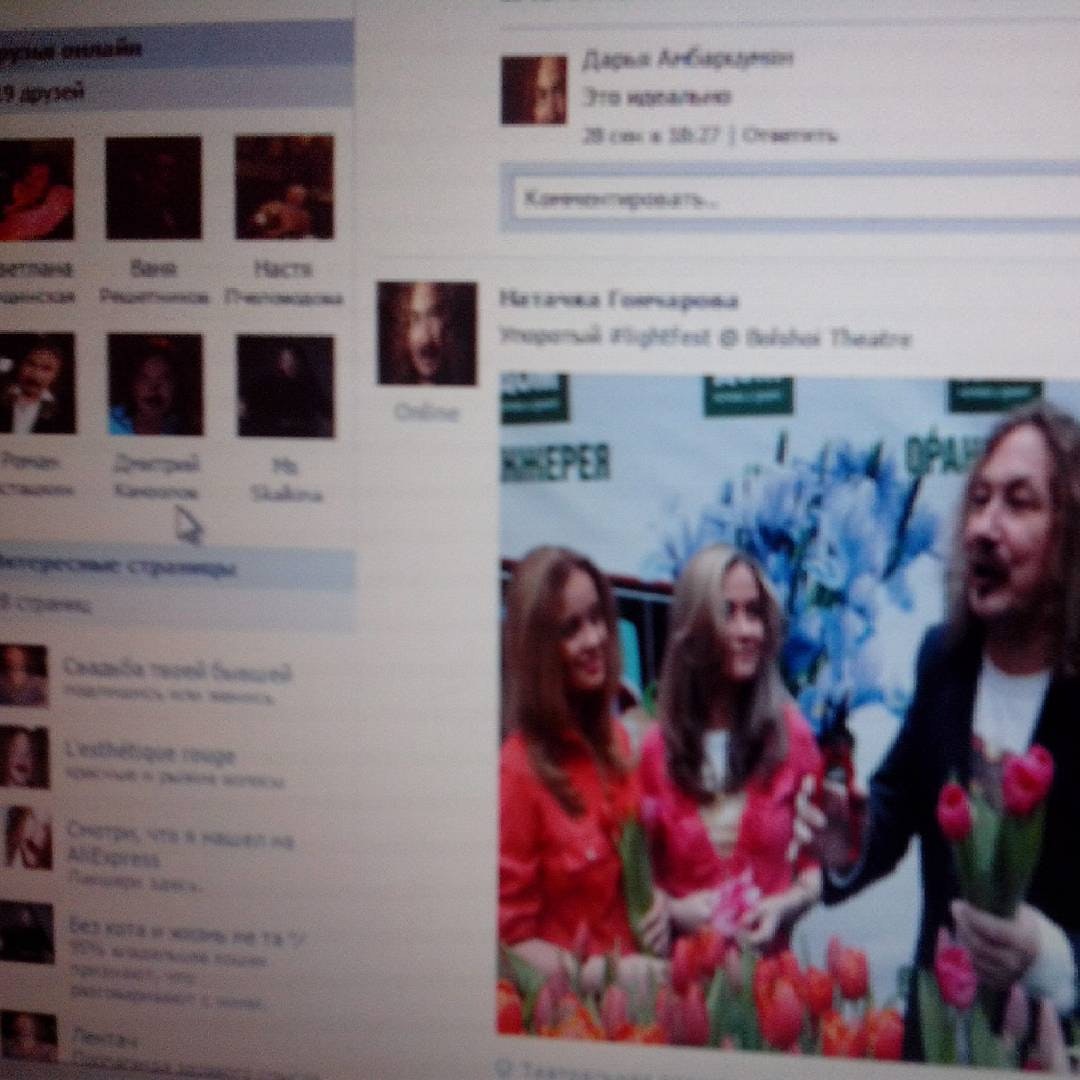Screen dimensions: 1080x1080
Task: Open Ваня Решетников's friend avatar
Action: tap(154, 187)
